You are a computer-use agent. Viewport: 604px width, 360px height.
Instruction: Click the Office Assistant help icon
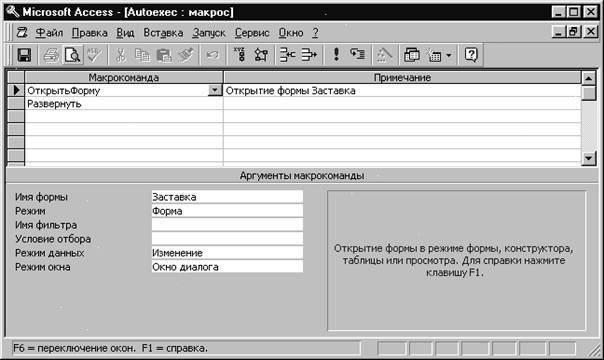[471, 55]
